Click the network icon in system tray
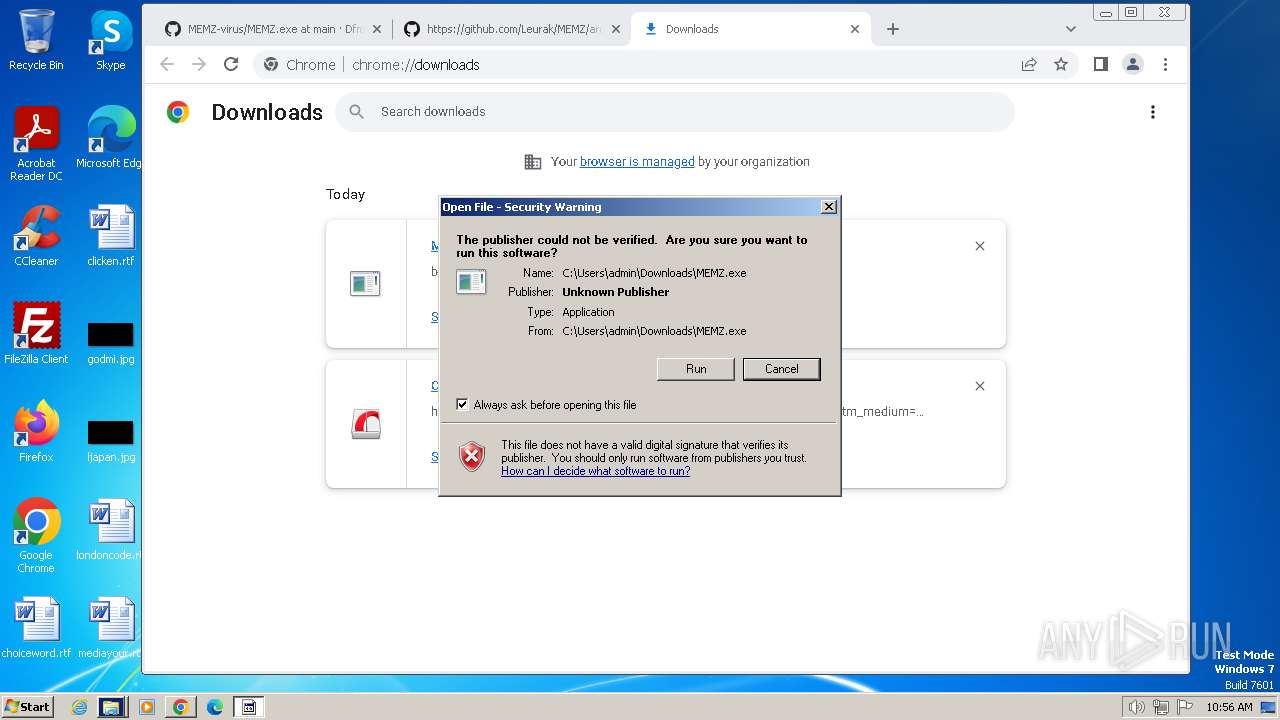The width and height of the screenshot is (1280, 720). coord(1160,707)
